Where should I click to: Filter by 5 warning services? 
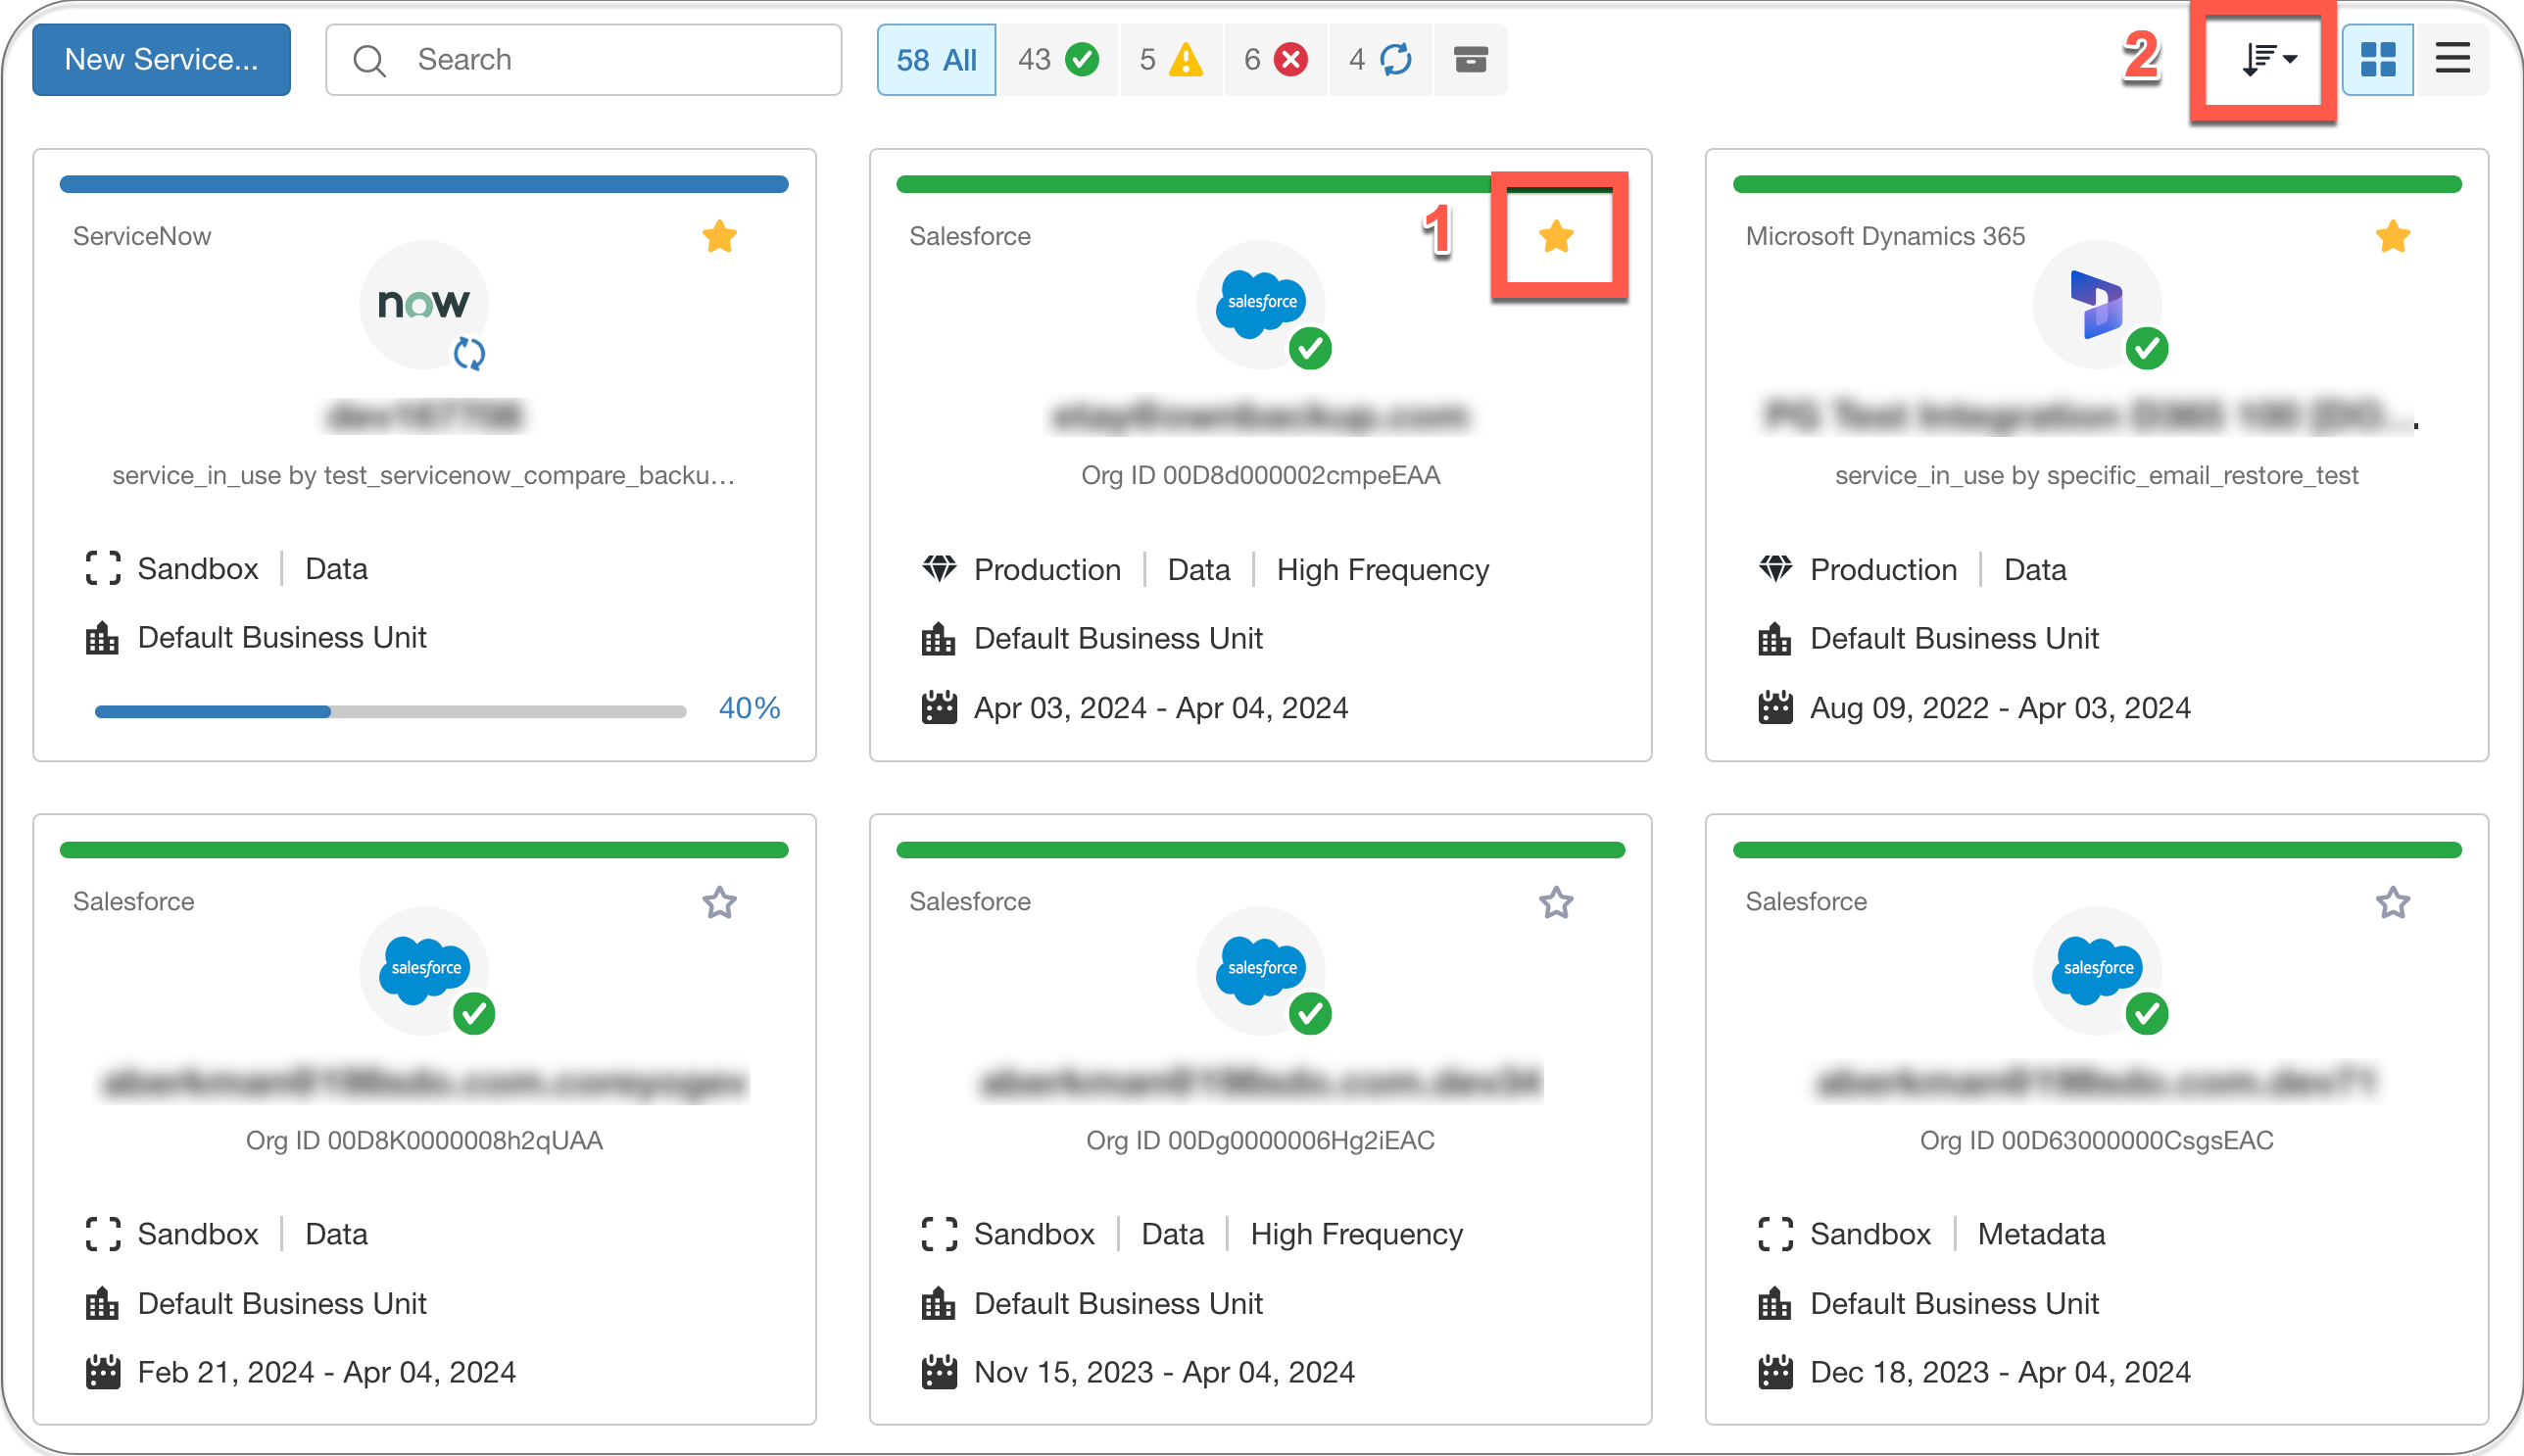pyautogui.click(x=1171, y=60)
